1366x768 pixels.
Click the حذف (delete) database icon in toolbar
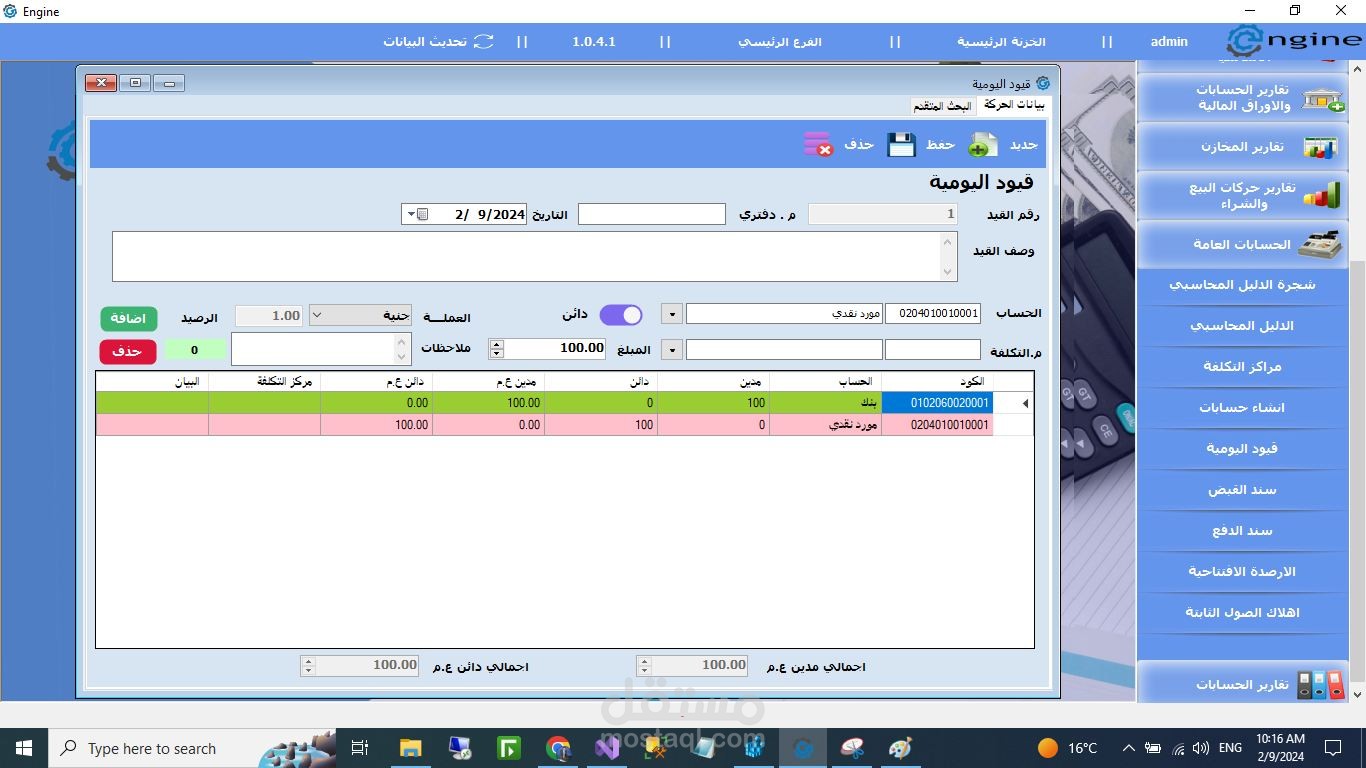(818, 145)
